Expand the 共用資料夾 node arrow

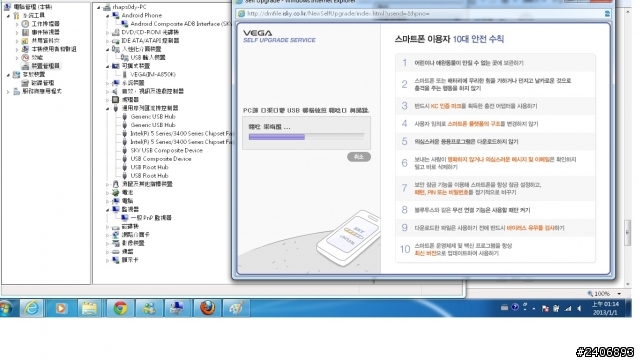point(17,41)
